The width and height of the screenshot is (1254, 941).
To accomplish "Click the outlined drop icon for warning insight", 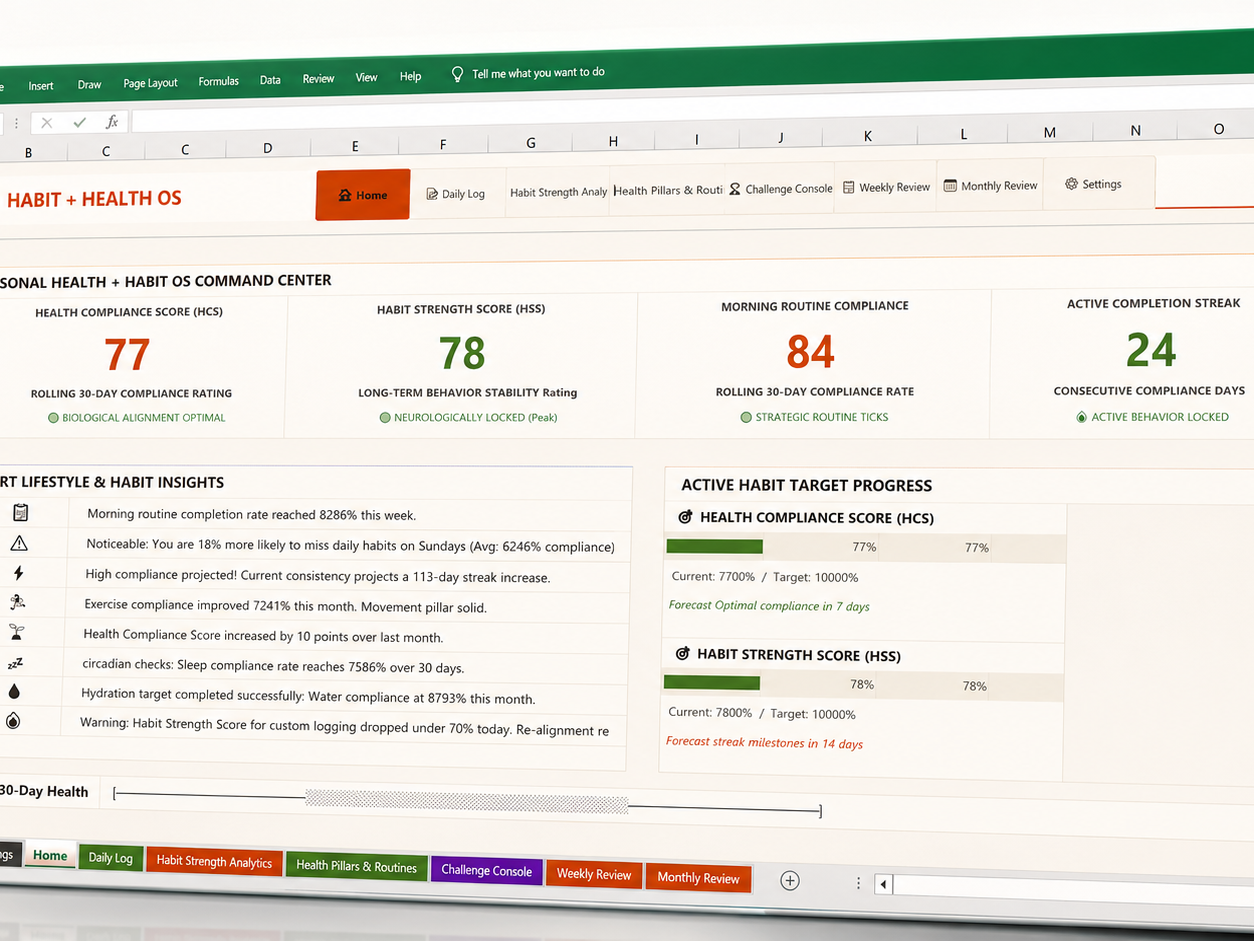I will coord(13,720).
